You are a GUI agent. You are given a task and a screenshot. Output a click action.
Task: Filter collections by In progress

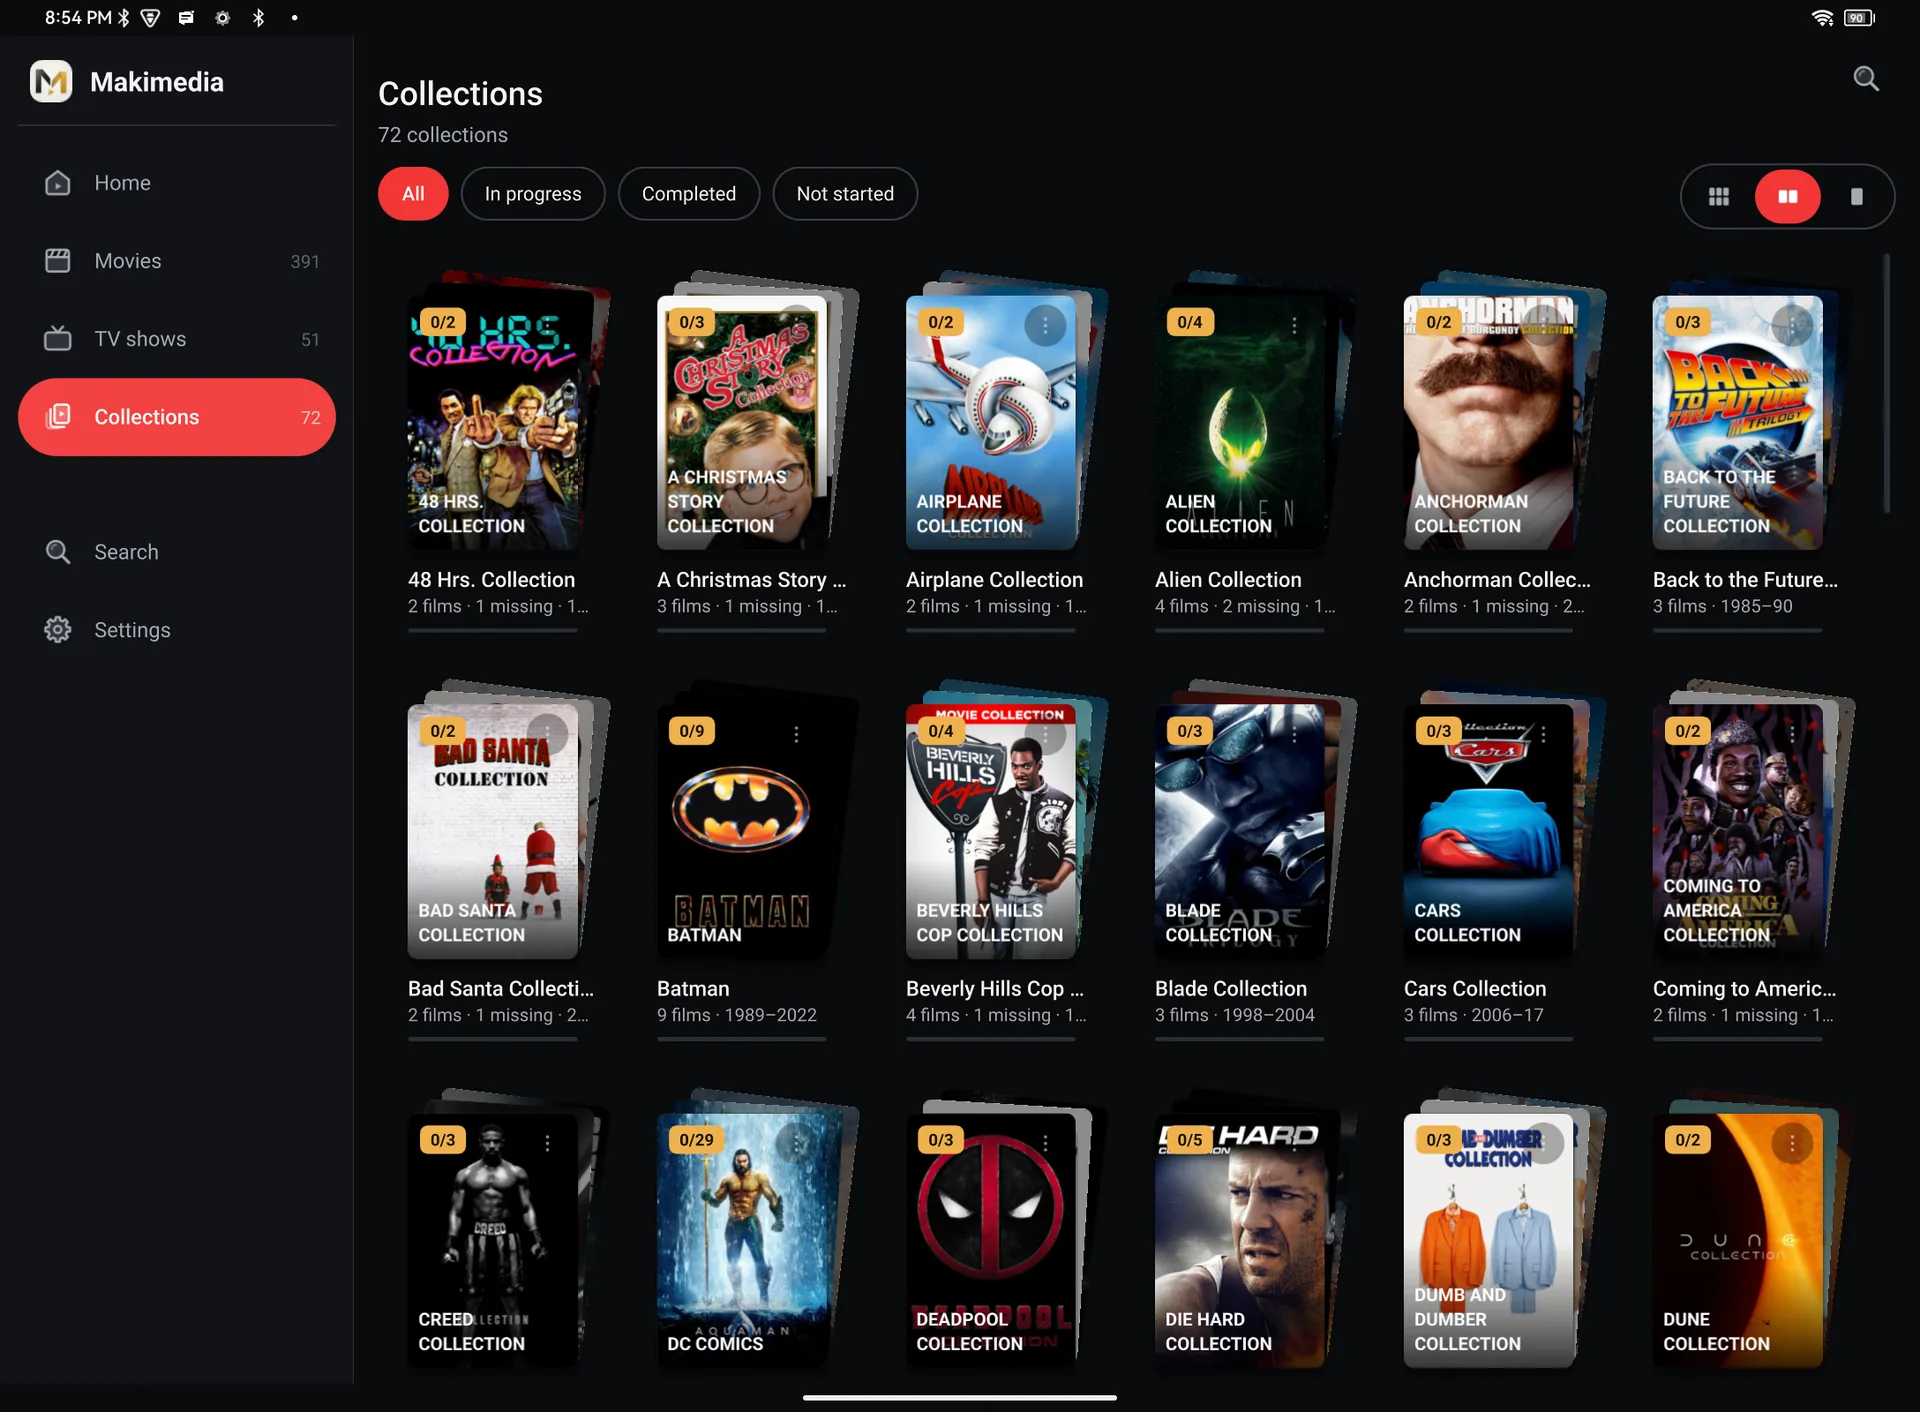point(533,194)
